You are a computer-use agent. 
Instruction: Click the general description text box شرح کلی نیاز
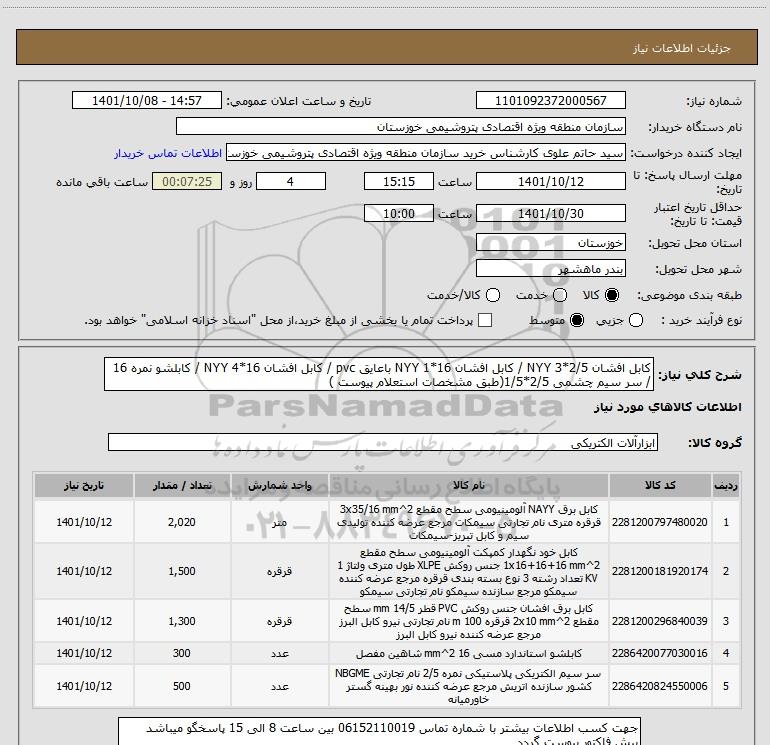click(379, 375)
